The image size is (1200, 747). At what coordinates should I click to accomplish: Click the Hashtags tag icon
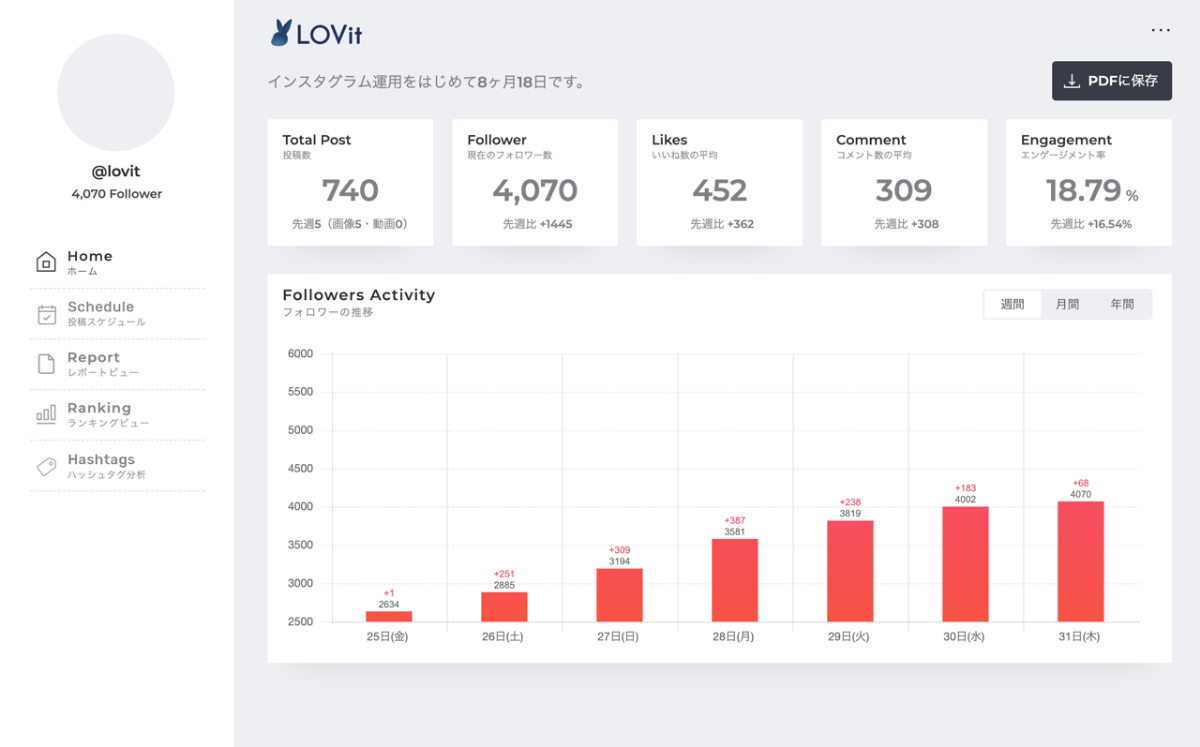pos(46,466)
